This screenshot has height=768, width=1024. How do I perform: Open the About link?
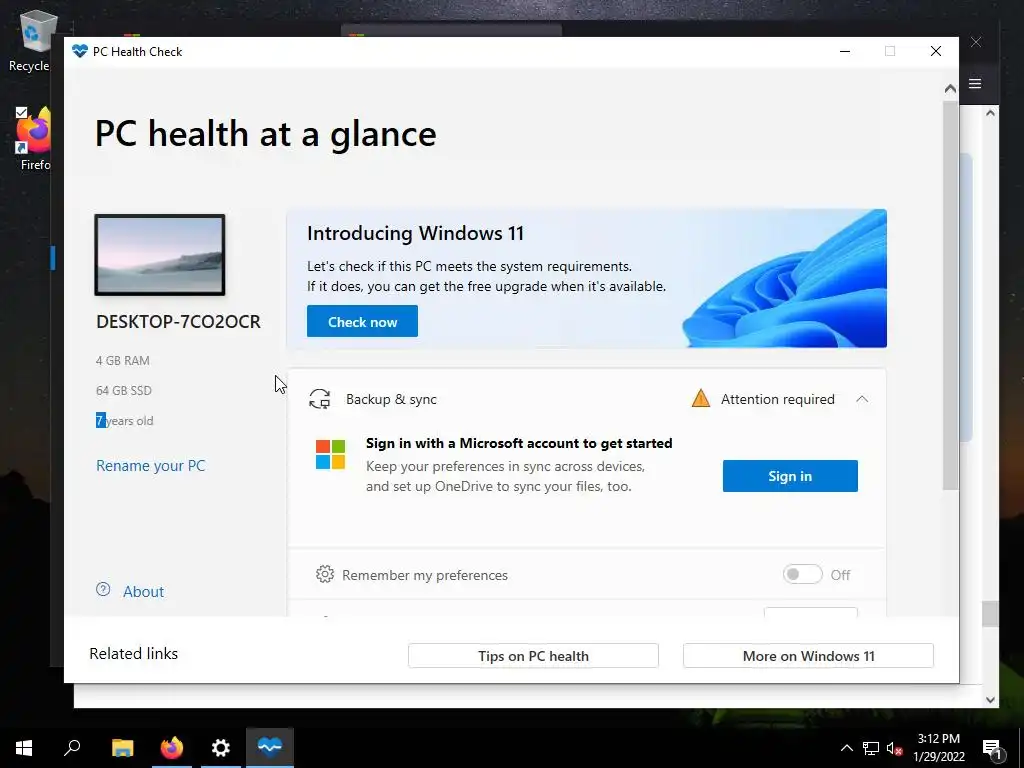tap(143, 592)
